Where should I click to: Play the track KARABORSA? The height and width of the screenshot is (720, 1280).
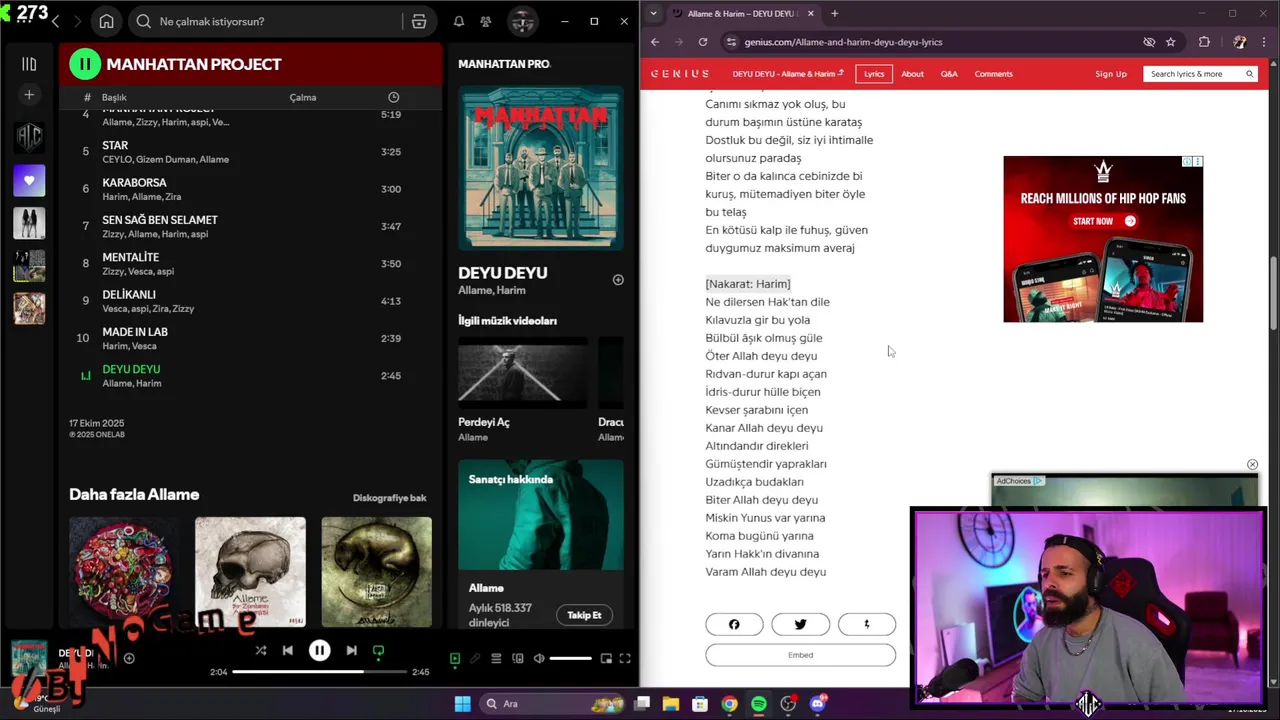click(x=250, y=189)
